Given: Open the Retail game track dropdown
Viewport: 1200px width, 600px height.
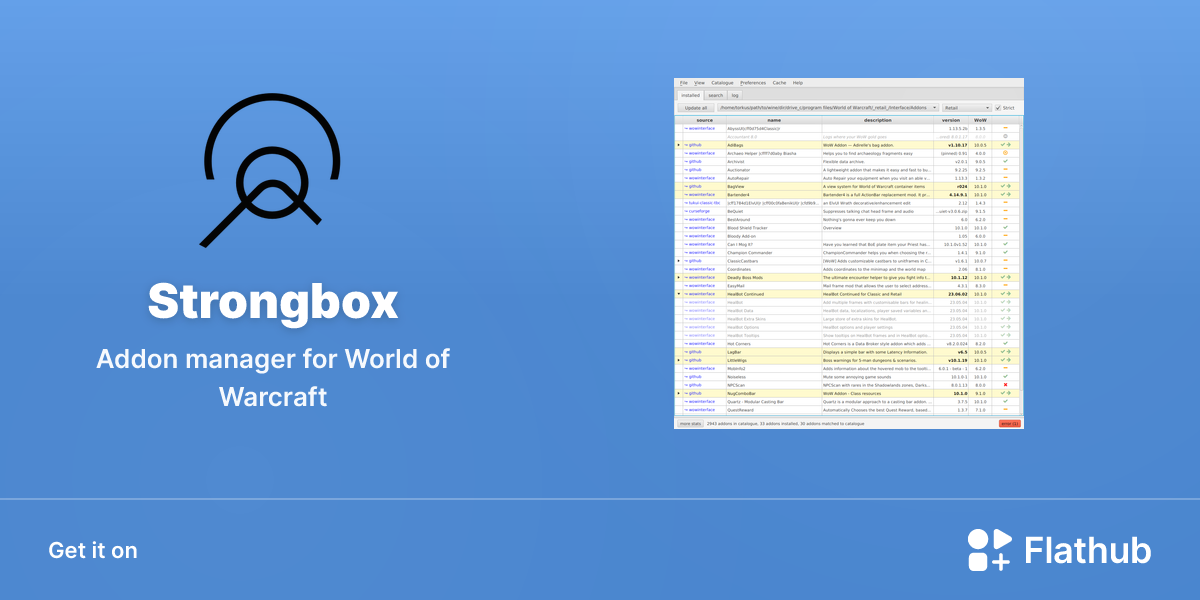Looking at the screenshot, I should pos(967,107).
